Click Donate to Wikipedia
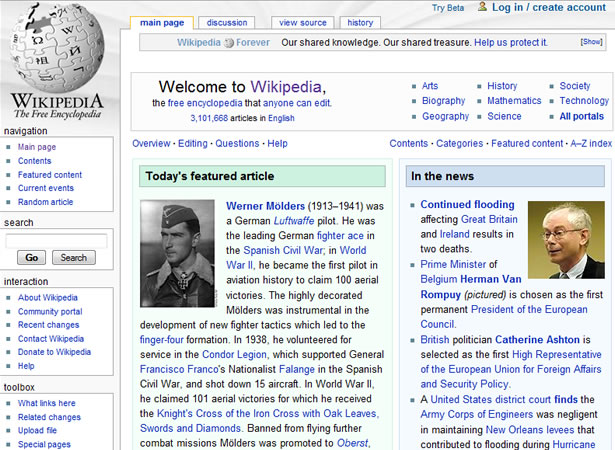This screenshot has width=615, height=450. [54, 352]
